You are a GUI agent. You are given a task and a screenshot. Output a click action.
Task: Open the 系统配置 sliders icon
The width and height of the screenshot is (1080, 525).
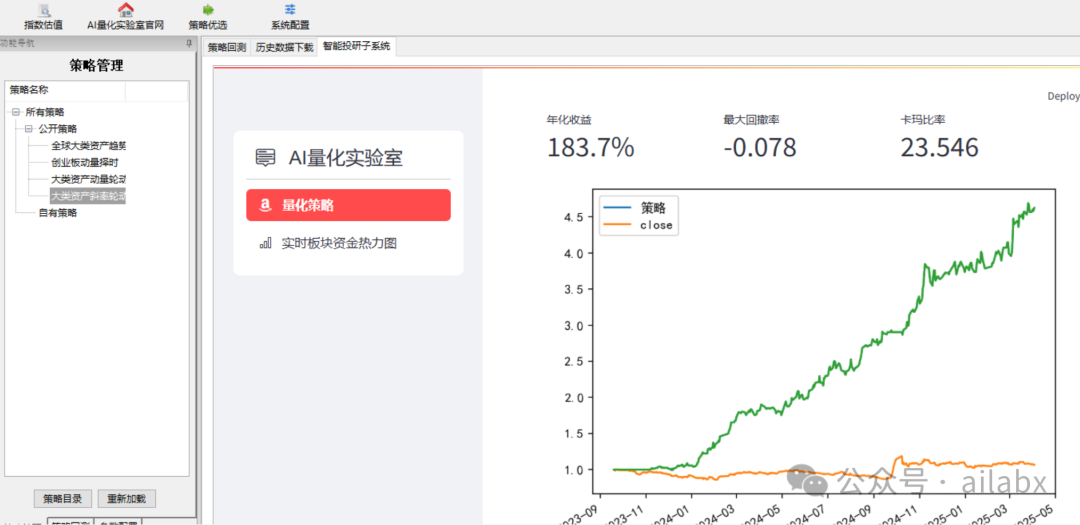click(x=290, y=10)
